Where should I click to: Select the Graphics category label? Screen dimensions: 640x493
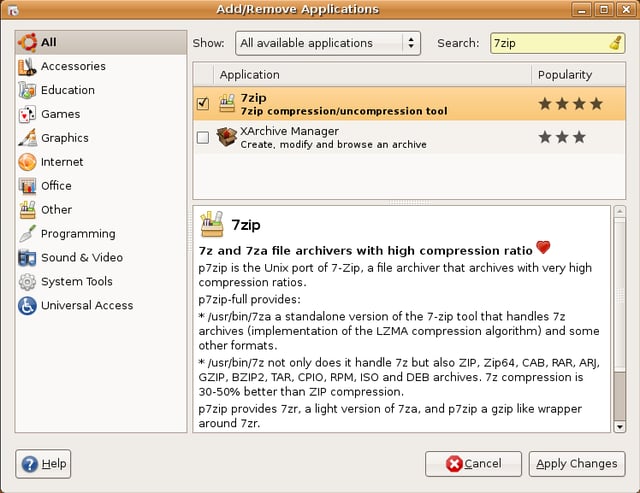coord(65,138)
